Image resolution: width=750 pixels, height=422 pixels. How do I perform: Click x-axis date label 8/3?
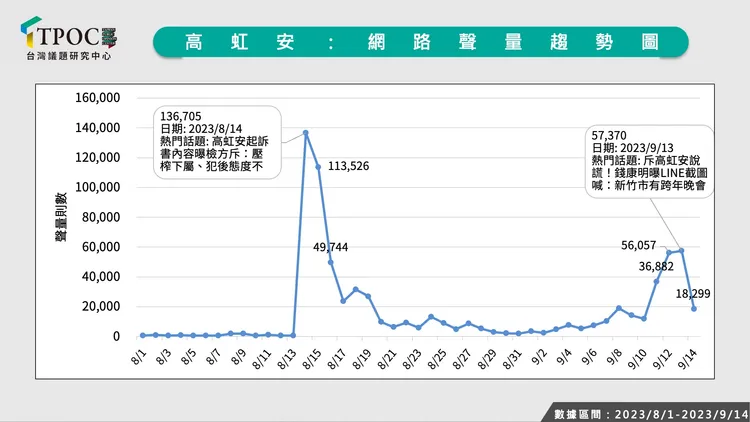163,357
